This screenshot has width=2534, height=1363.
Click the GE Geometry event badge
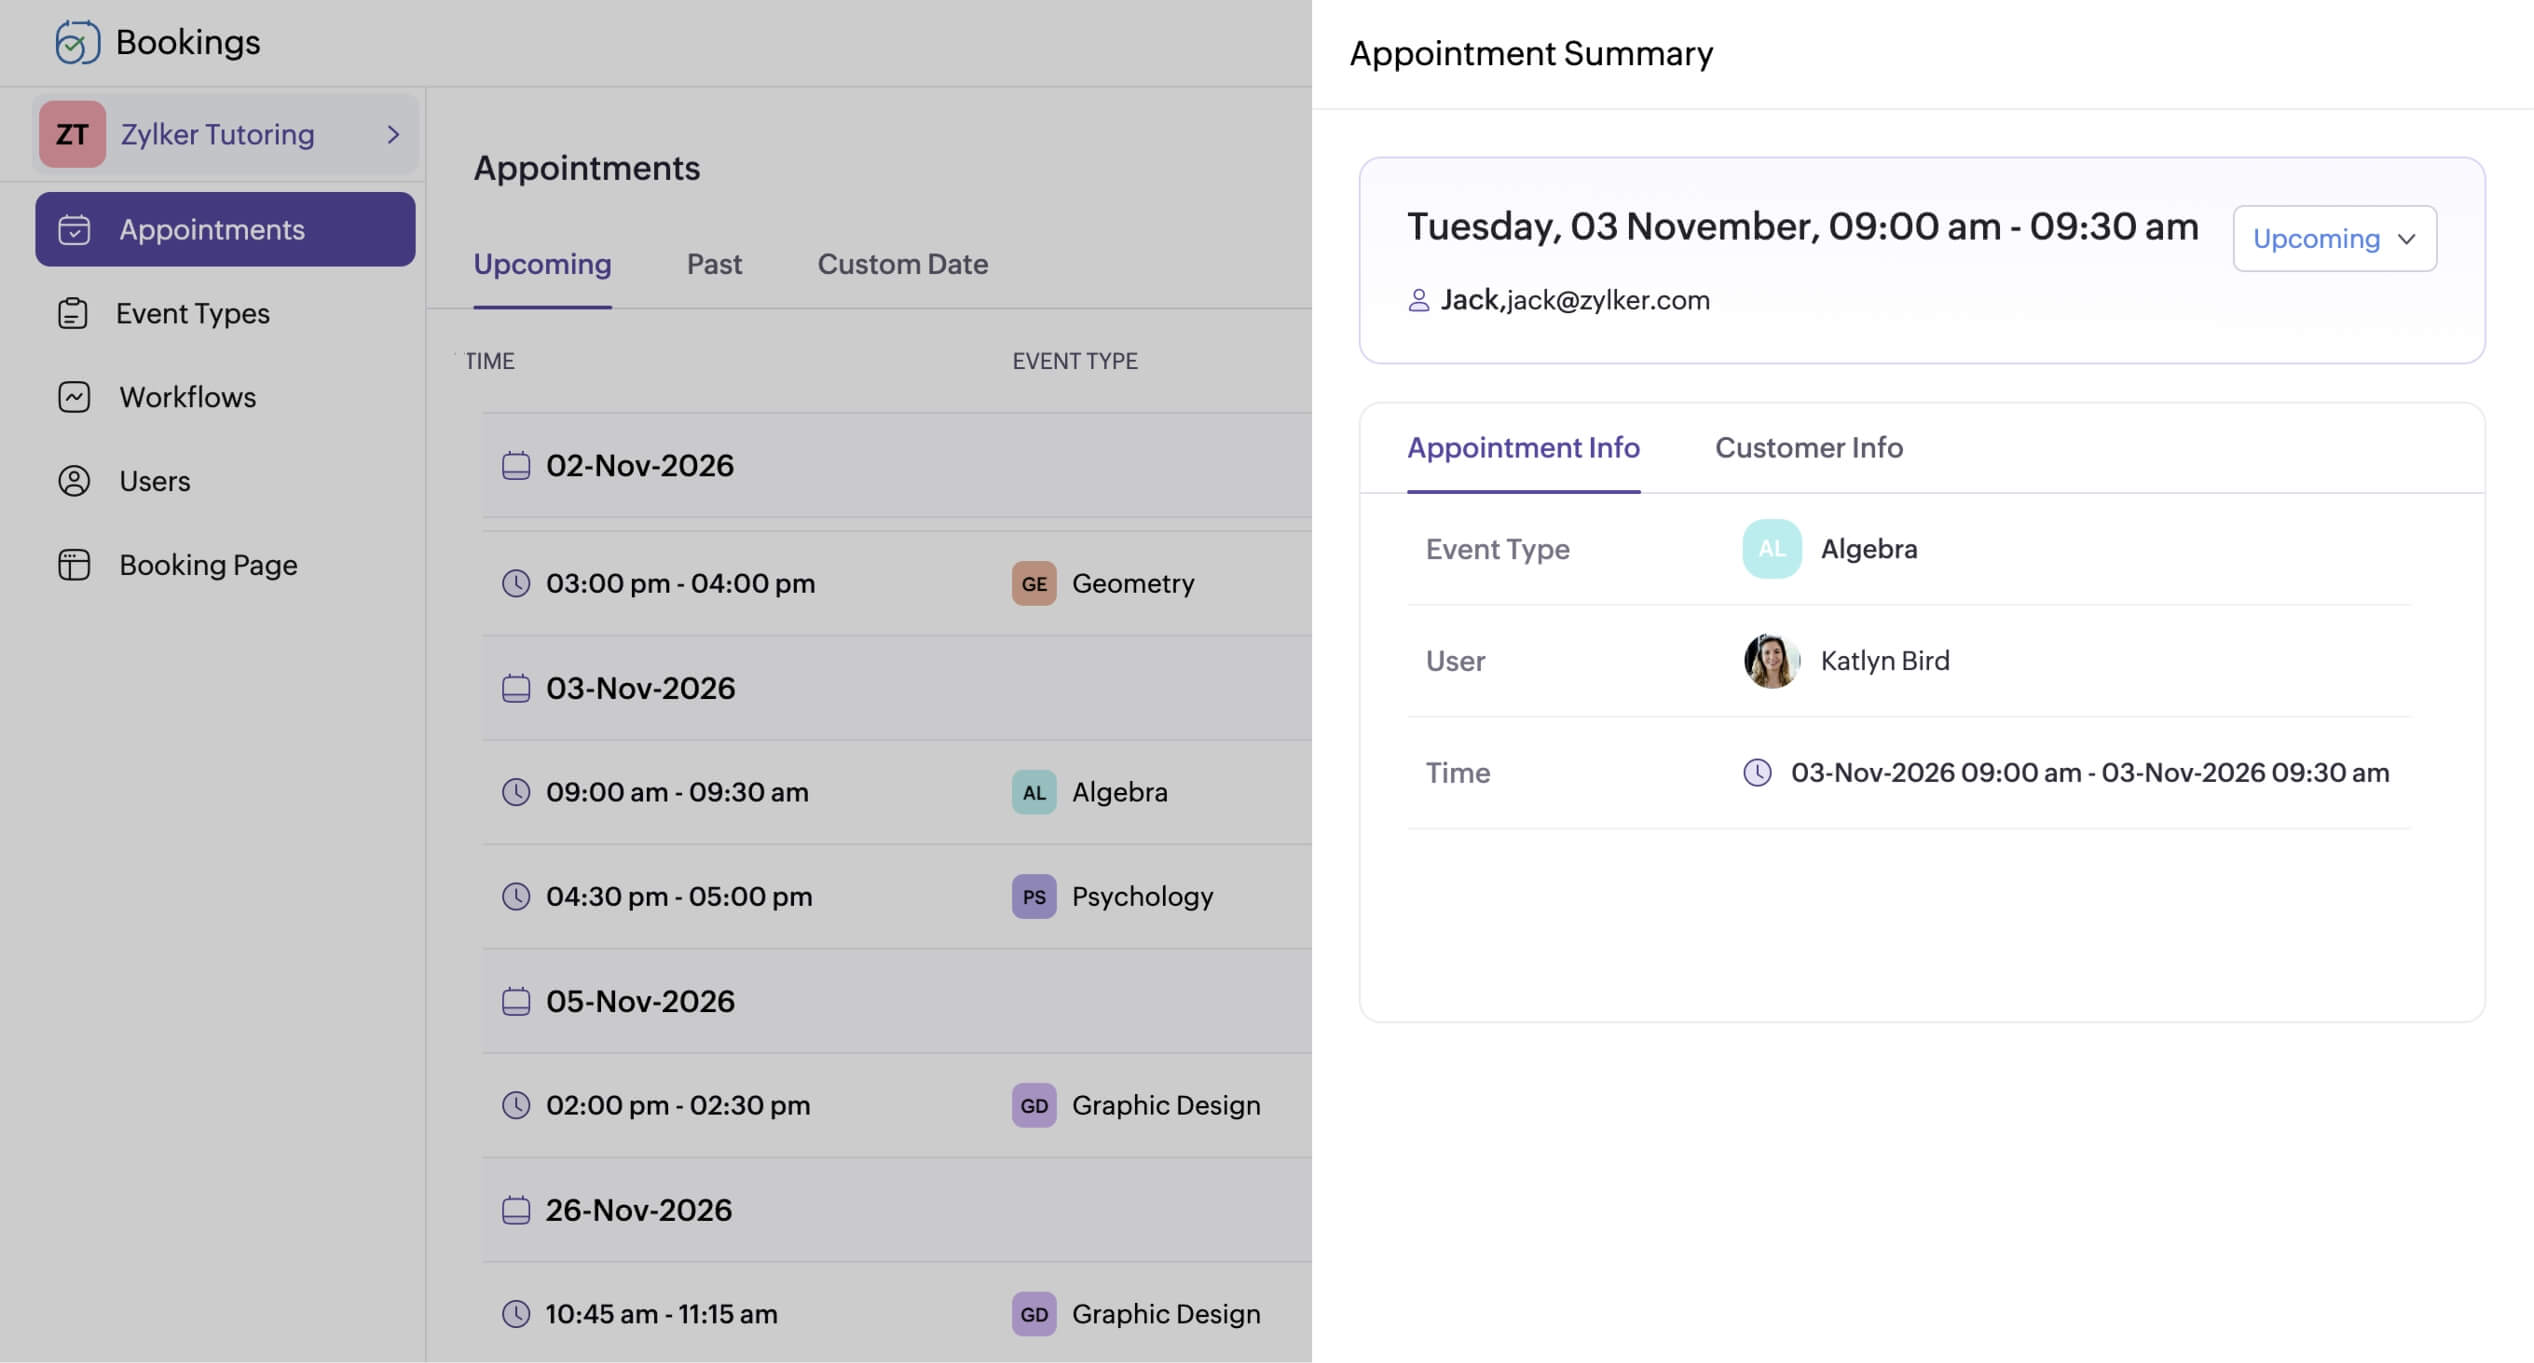coord(1033,584)
